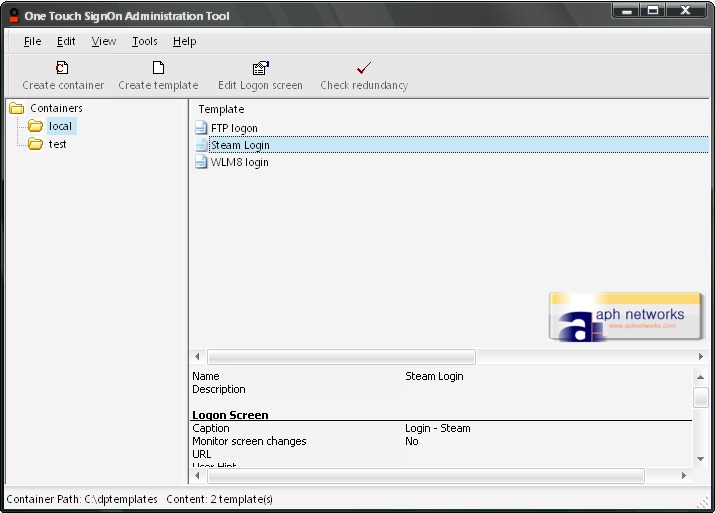
Task: Click the aph networks logo
Action: (626, 317)
